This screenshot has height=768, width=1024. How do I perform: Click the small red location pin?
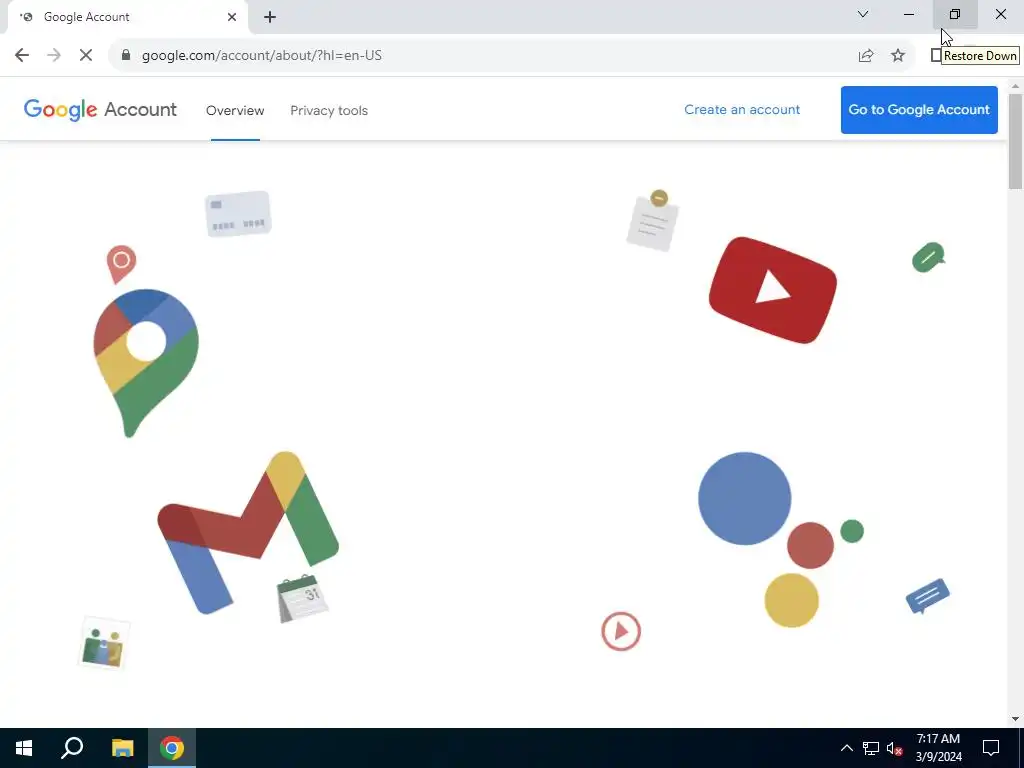coord(121,264)
